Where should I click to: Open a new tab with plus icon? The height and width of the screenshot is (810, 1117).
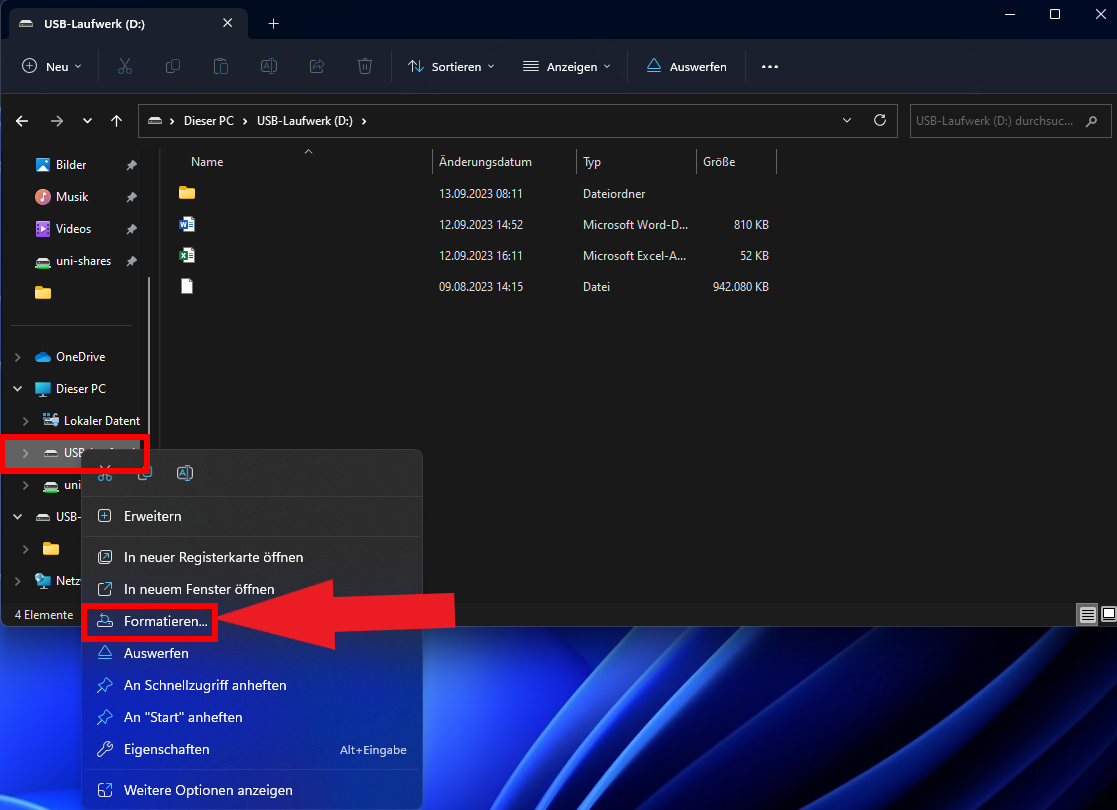point(274,24)
